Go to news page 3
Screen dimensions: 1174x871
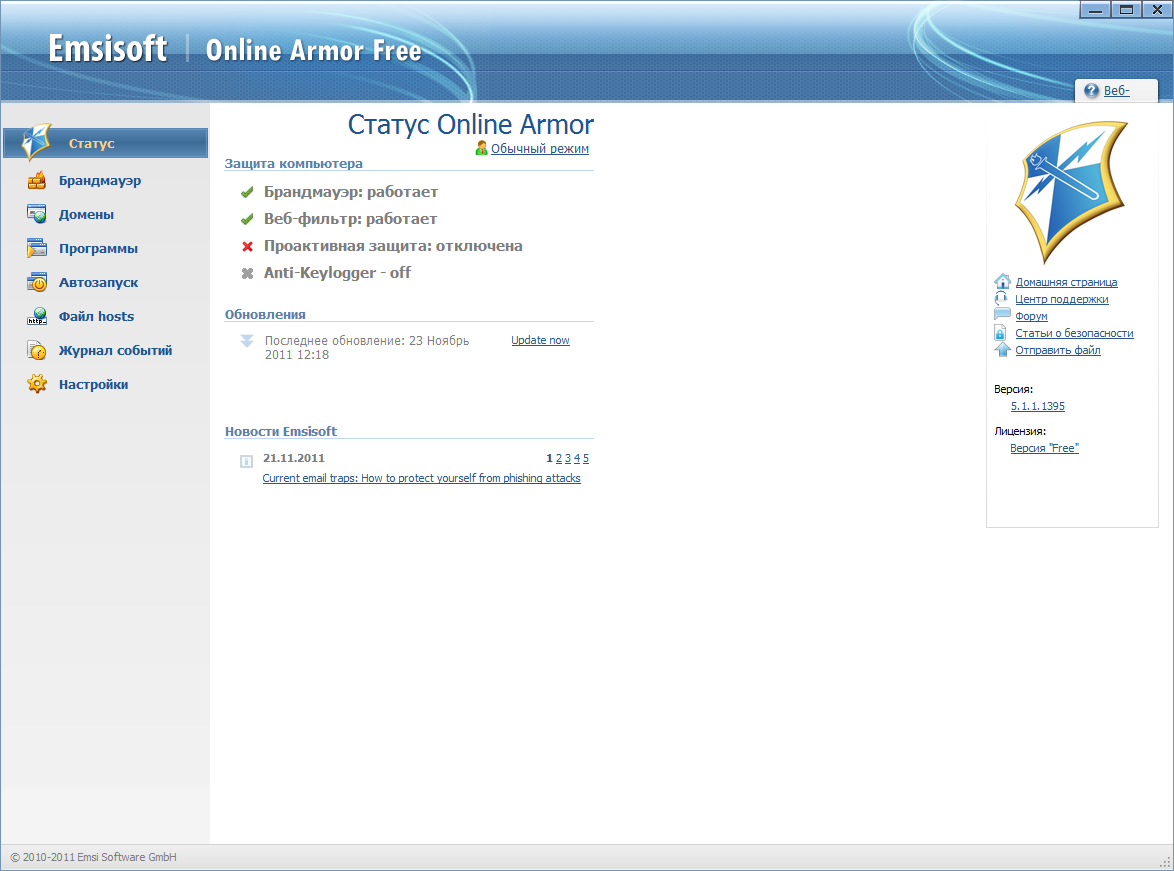click(568, 458)
